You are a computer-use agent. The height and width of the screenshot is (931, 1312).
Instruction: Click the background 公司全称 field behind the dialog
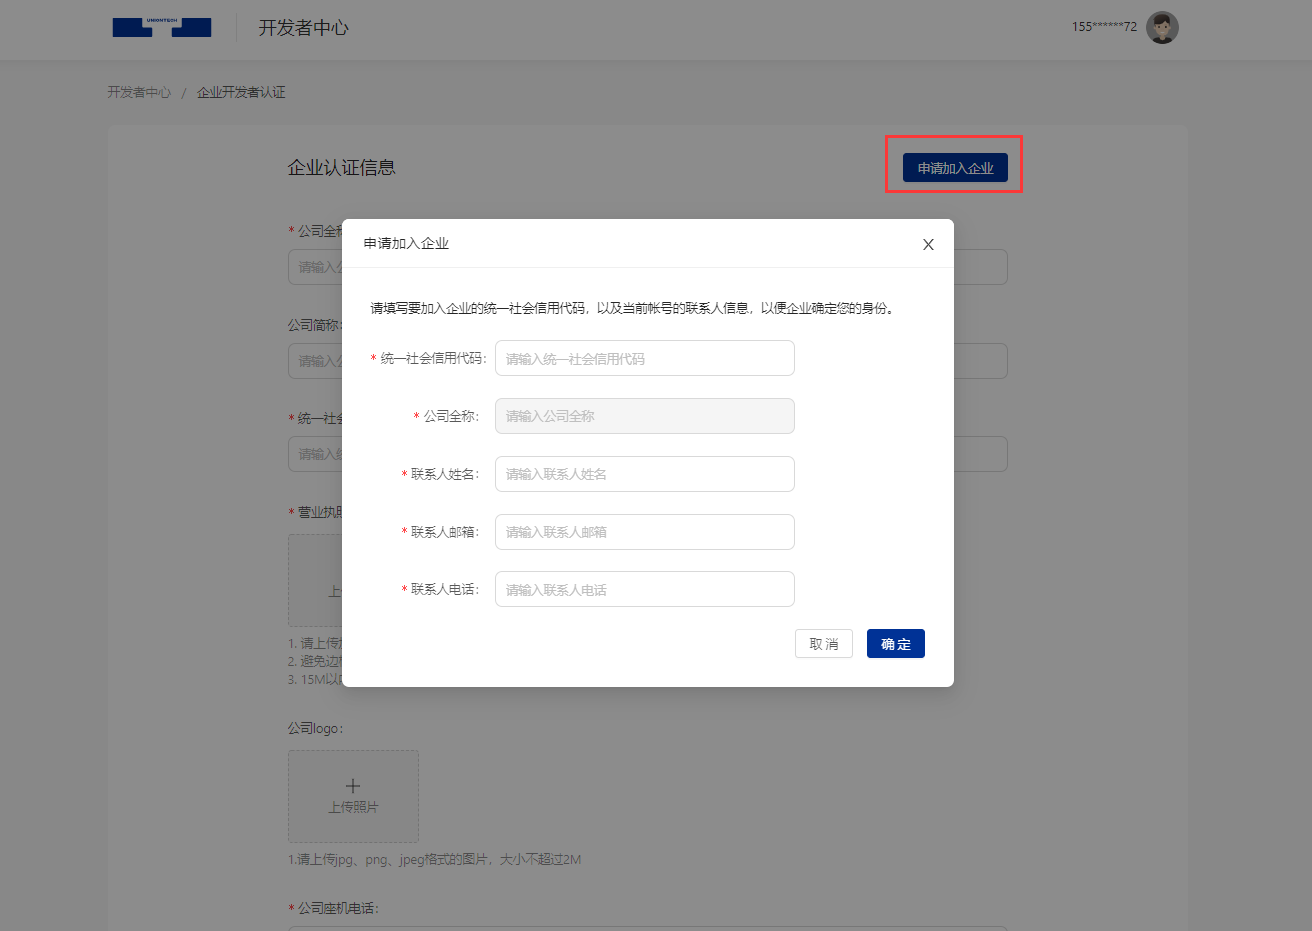tap(980, 267)
